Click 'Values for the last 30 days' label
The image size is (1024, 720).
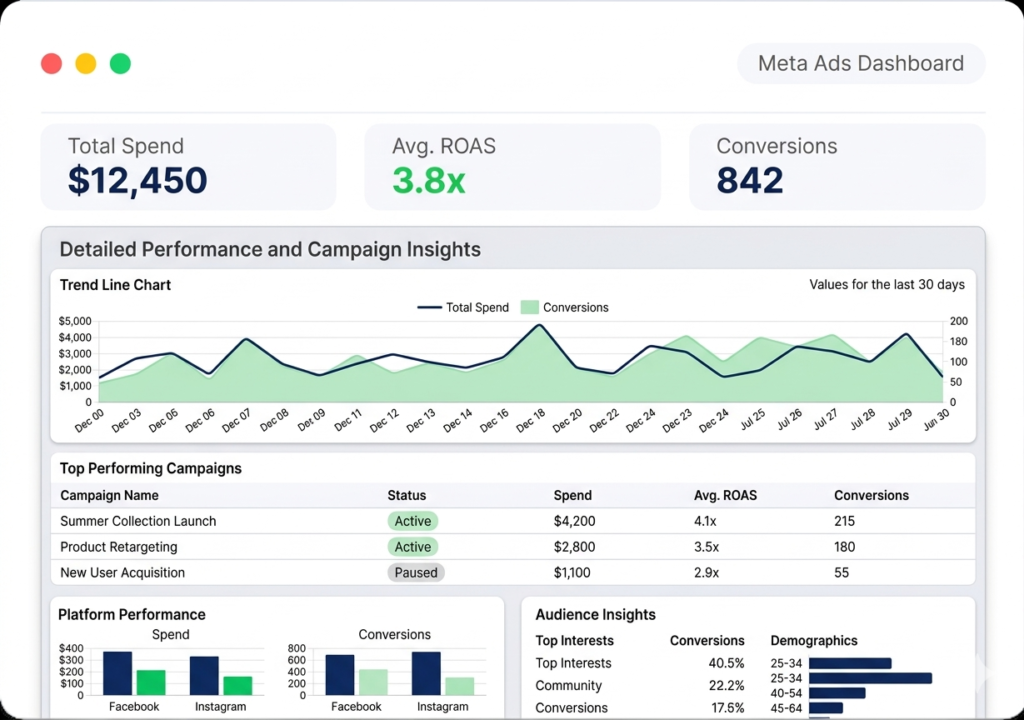886,285
